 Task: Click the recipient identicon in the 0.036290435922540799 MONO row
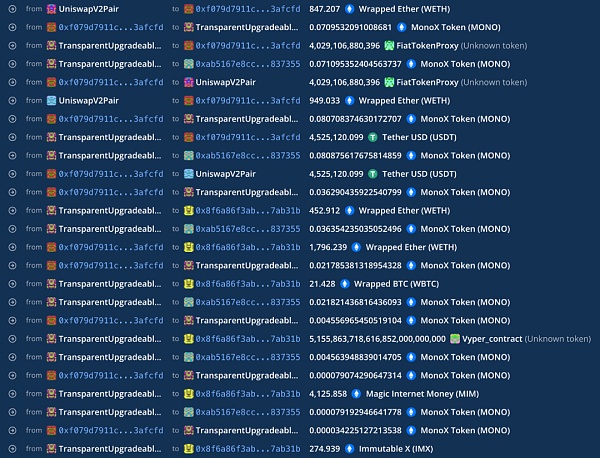[x=188, y=192]
